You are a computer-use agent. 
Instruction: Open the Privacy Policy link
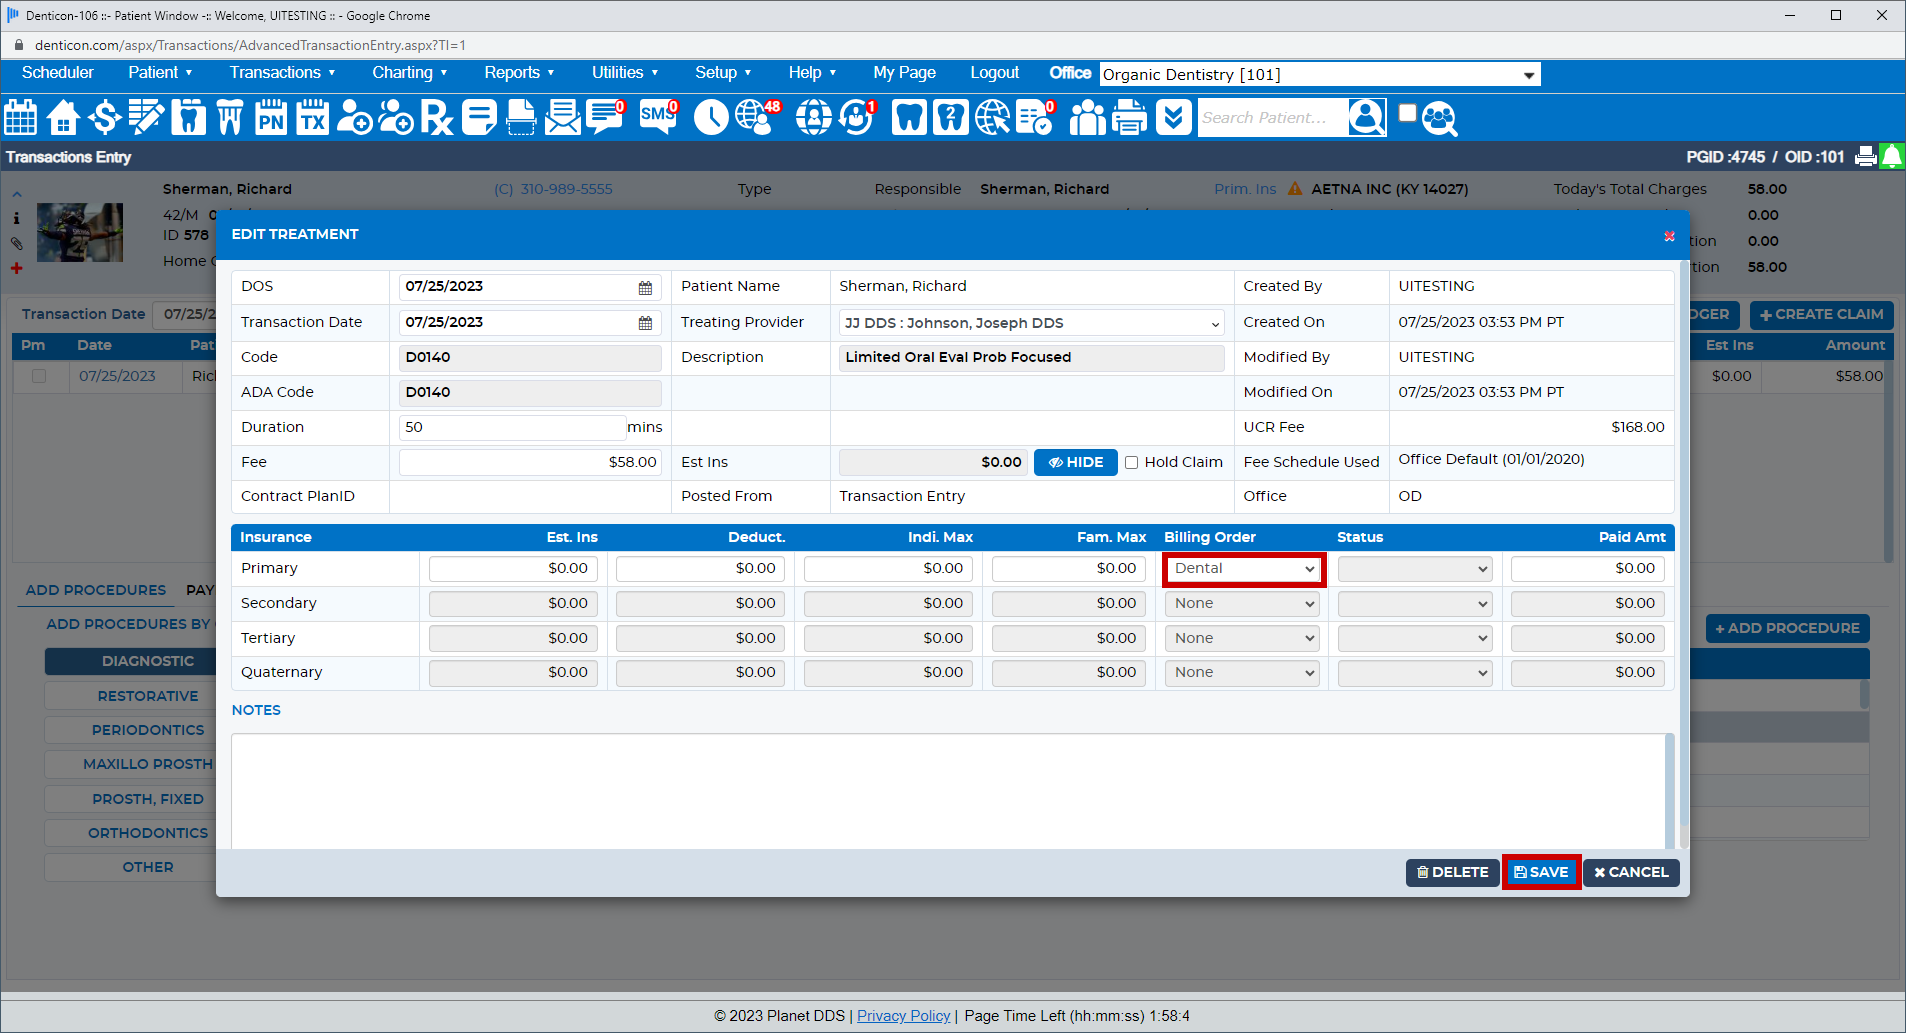point(903,1015)
